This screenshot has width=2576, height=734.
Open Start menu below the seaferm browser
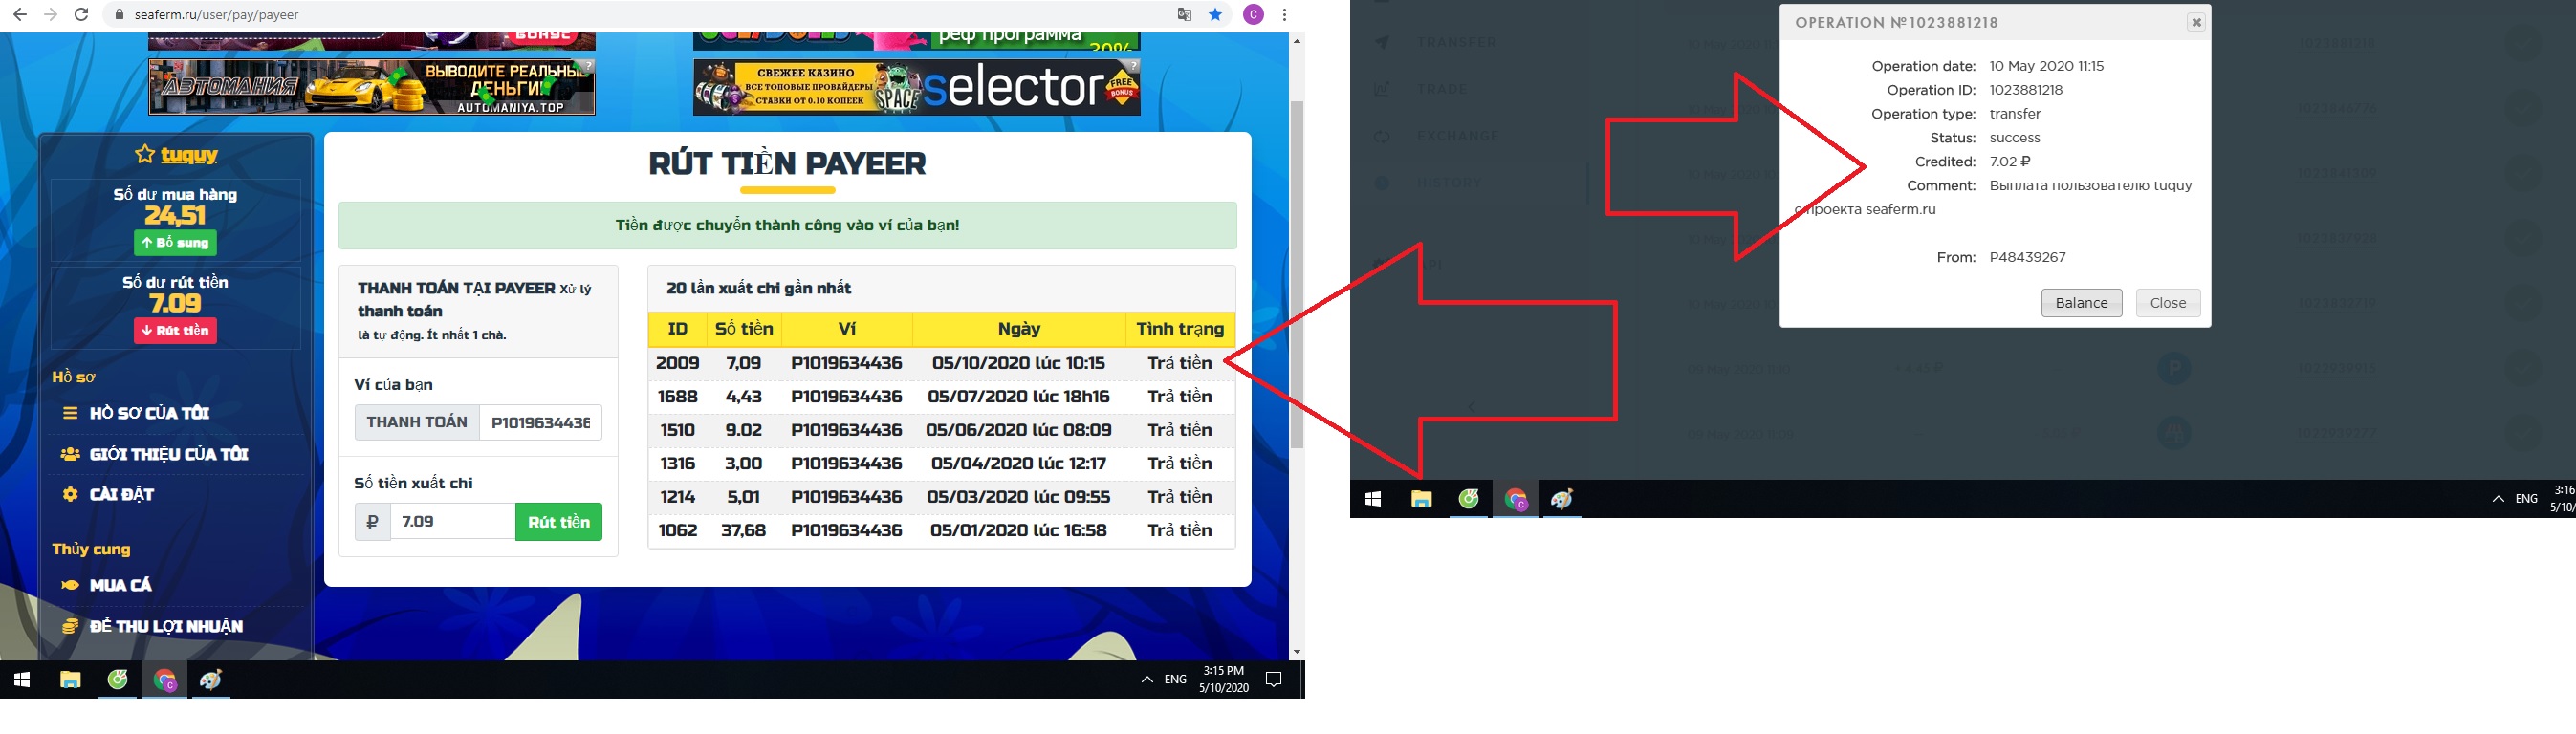(22, 680)
